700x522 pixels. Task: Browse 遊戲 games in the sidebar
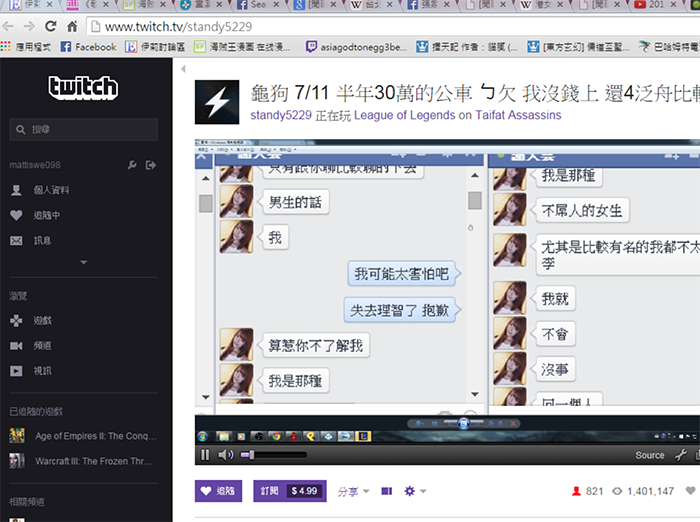(42, 320)
